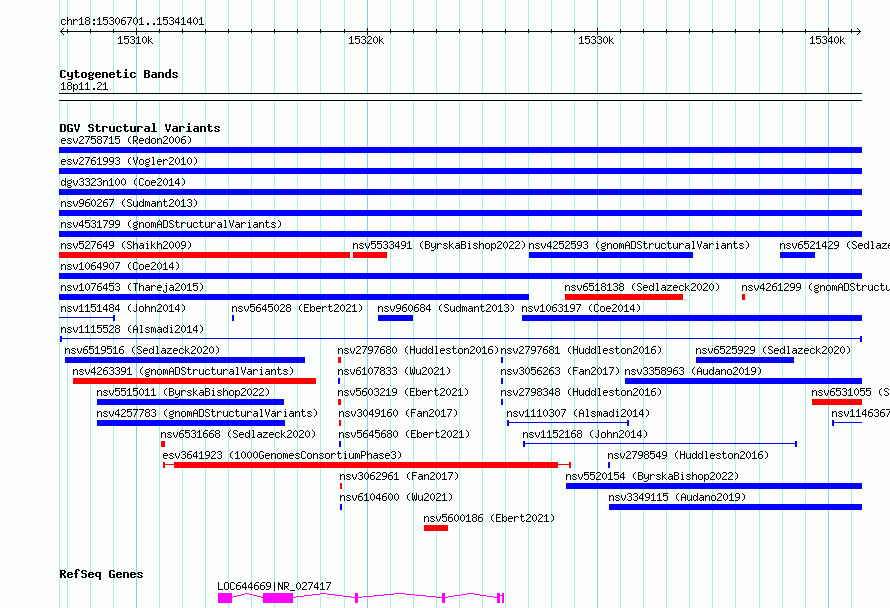The image size is (890, 608).
Task: Open nsv4263391 (gnomADStructuralVariants) label
Action: click(x=183, y=371)
